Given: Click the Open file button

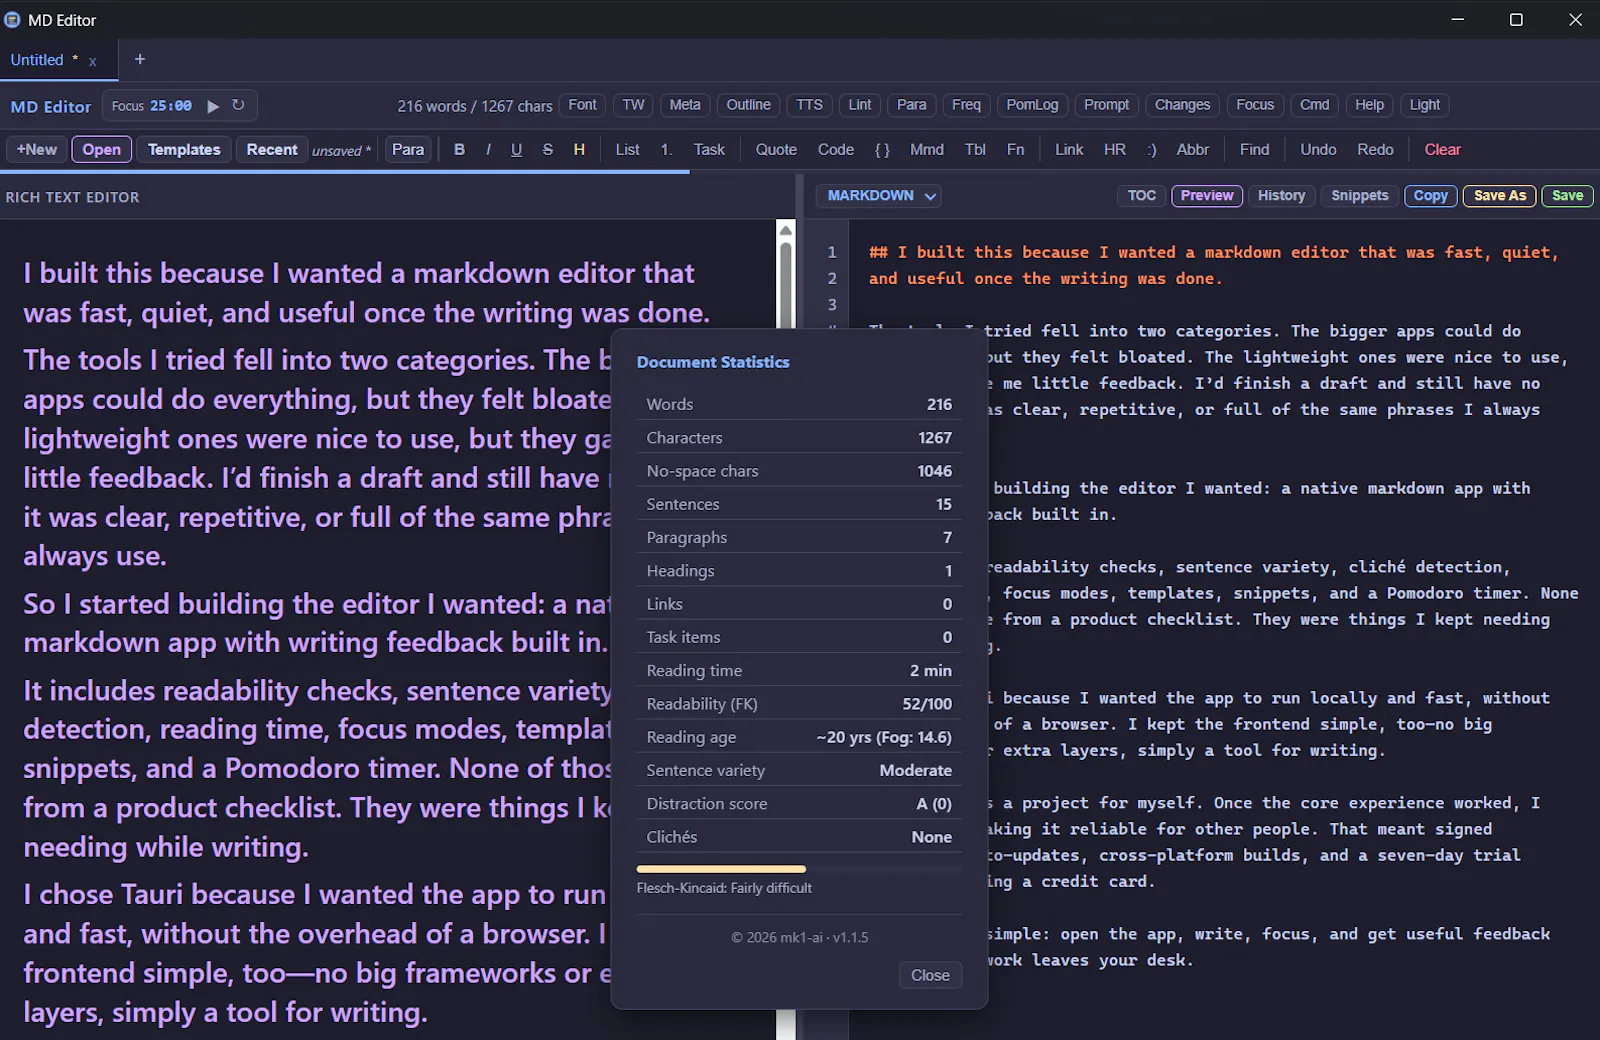Looking at the screenshot, I should point(102,149).
